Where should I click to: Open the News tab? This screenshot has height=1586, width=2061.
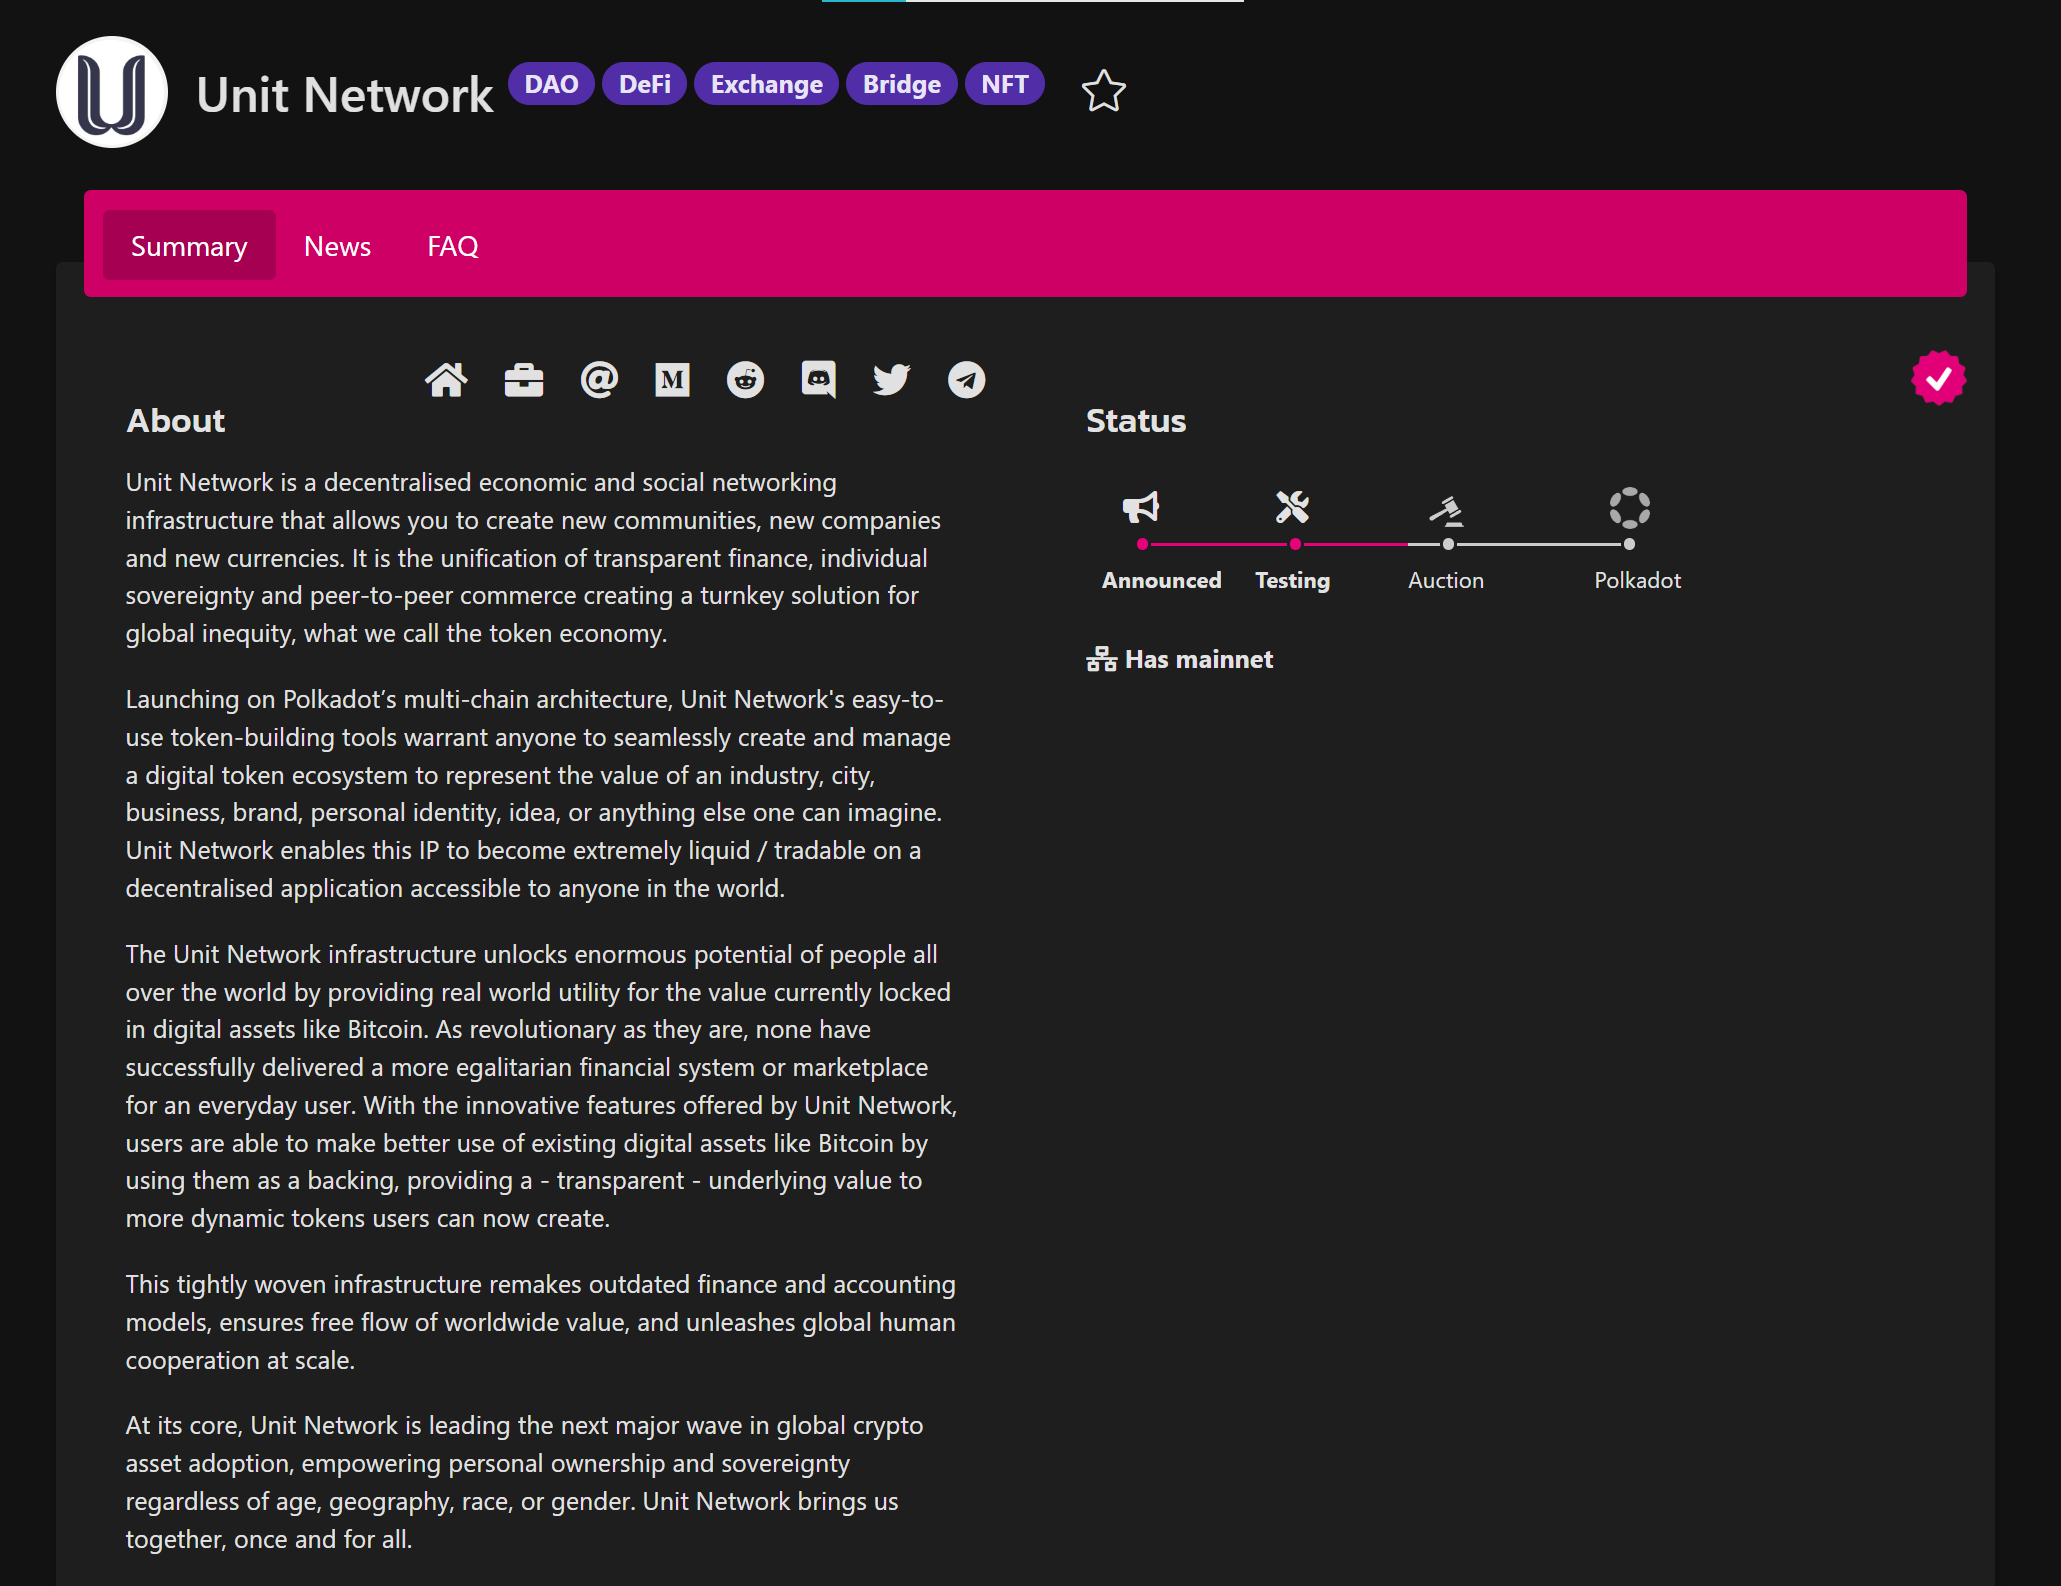(x=338, y=246)
